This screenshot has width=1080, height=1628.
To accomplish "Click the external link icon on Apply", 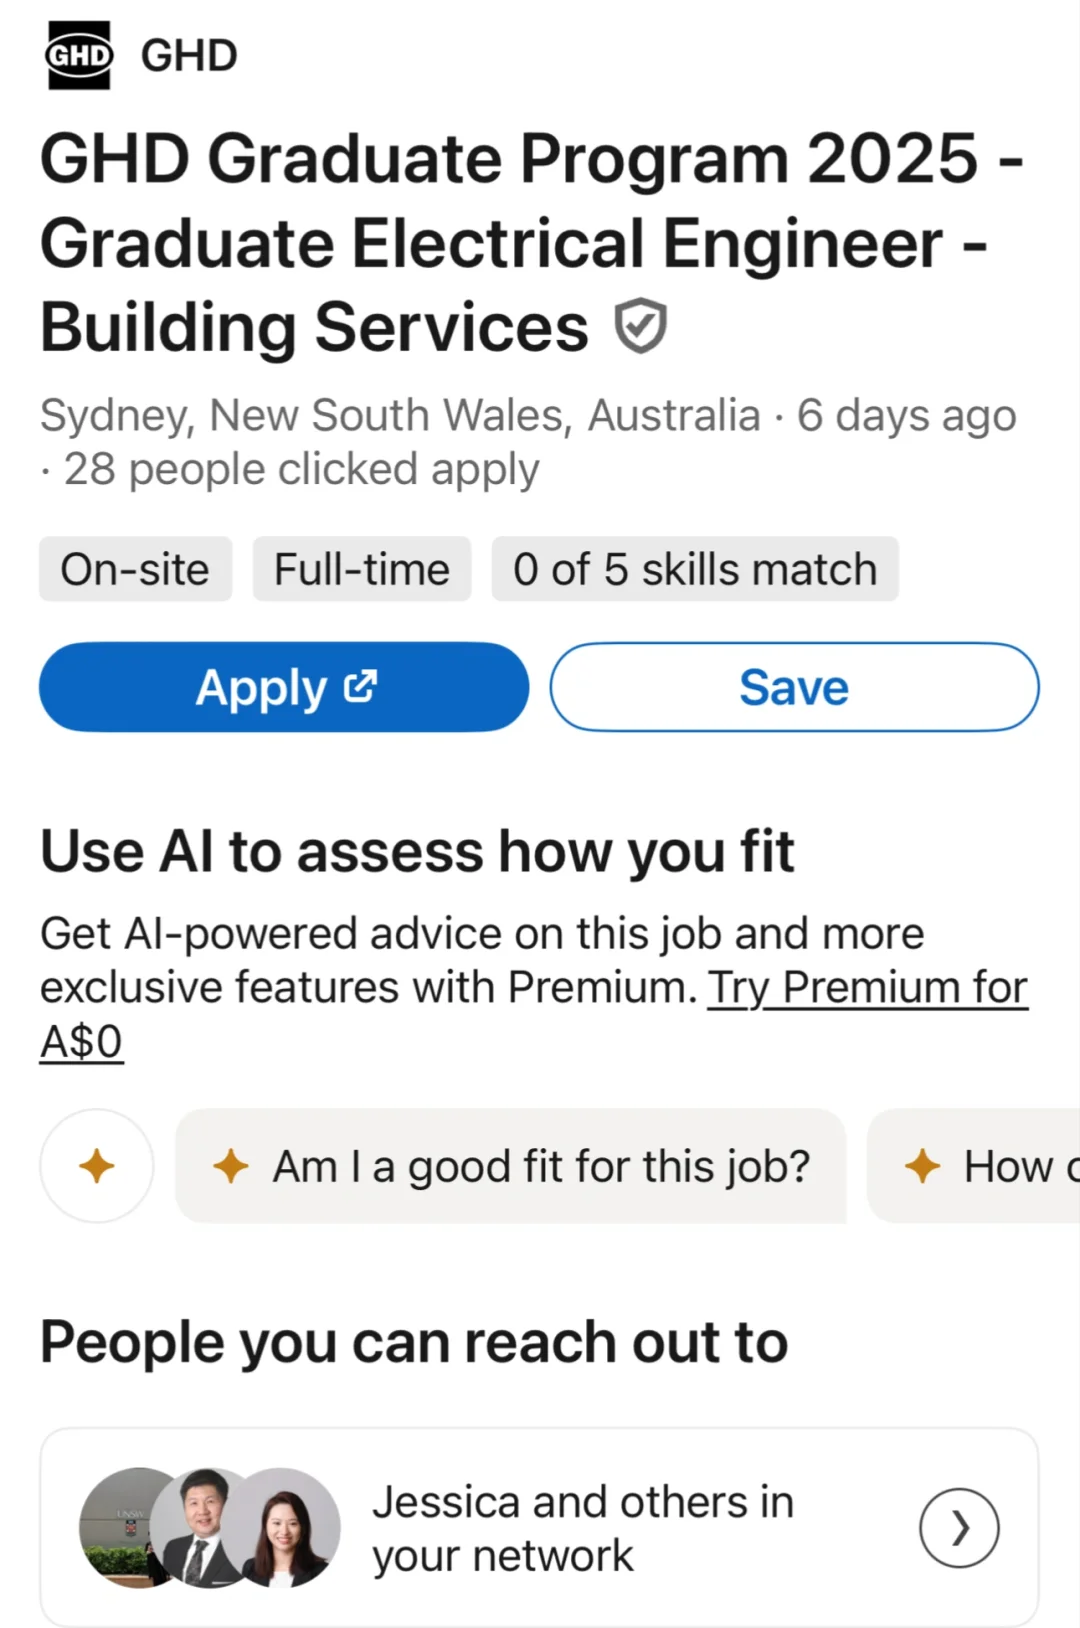I will point(360,686).
